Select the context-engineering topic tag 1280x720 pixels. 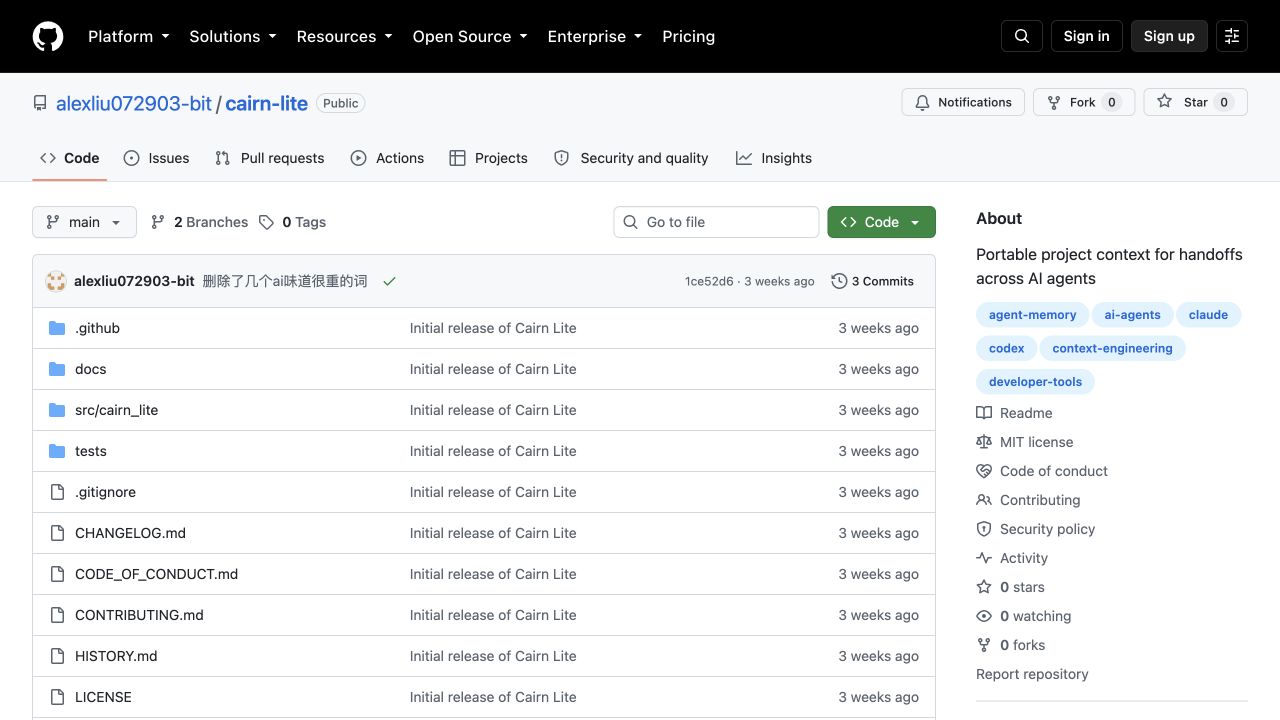[x=1112, y=348]
